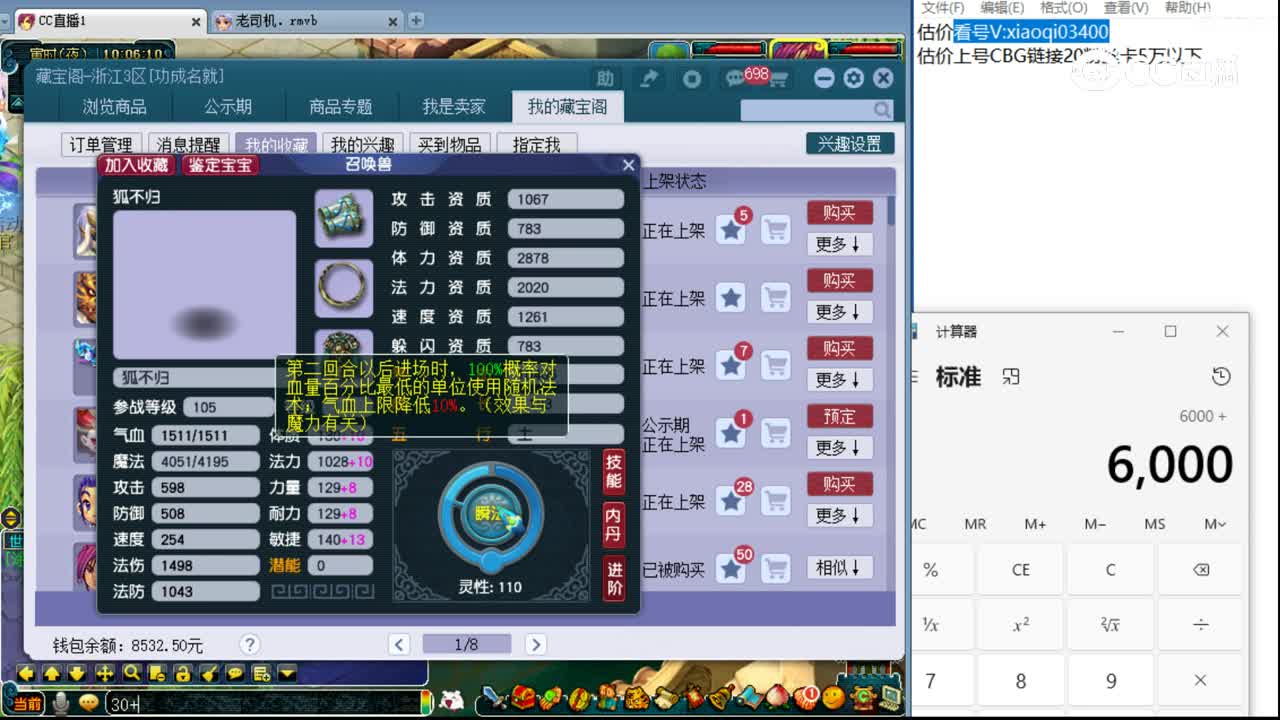Click the magnifier icon in chat toolbar
The height and width of the screenshot is (720, 1280).
tap(131, 673)
